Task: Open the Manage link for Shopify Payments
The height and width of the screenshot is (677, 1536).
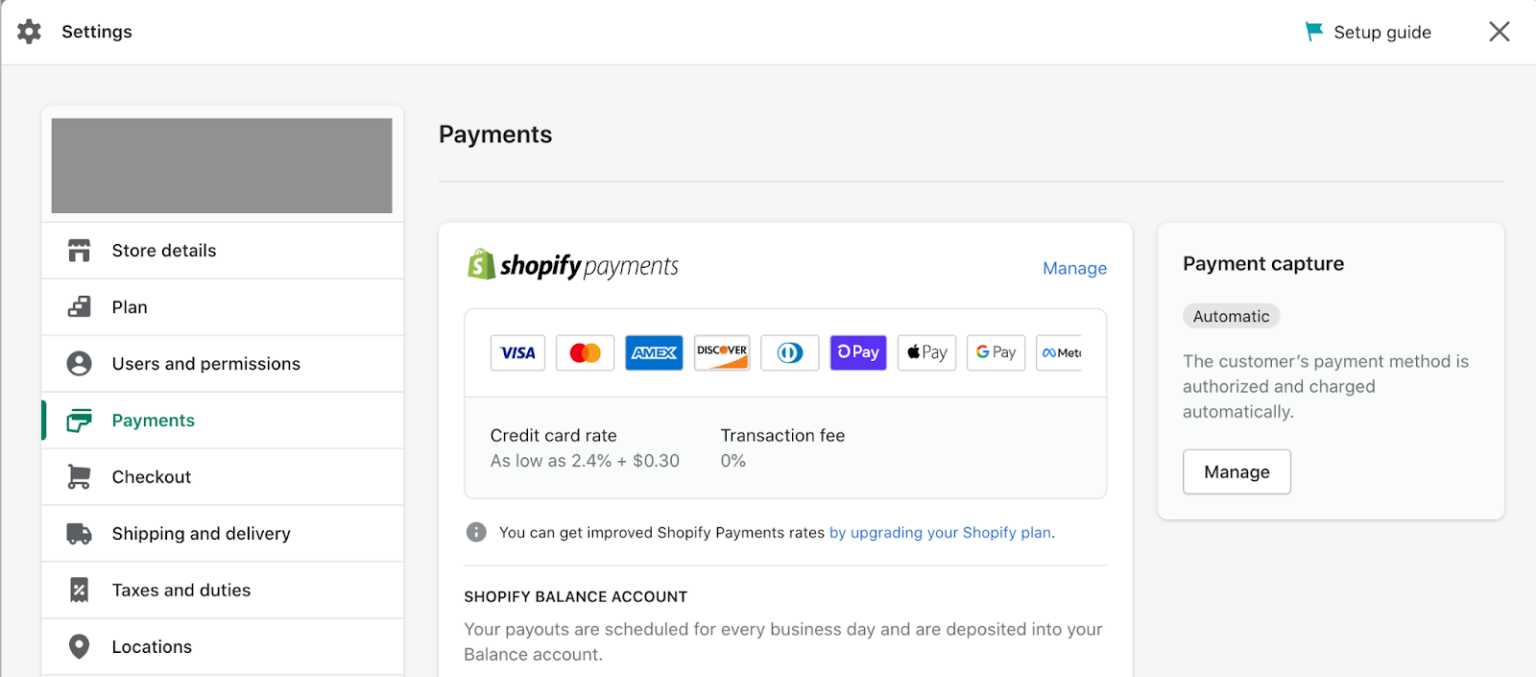Action: point(1074,268)
